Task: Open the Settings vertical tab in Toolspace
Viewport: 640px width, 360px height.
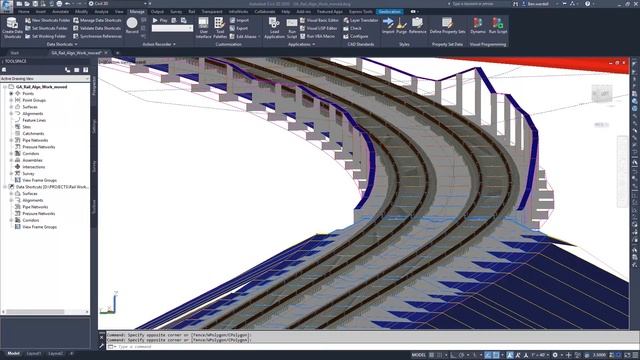Action: pyautogui.click(x=94, y=126)
